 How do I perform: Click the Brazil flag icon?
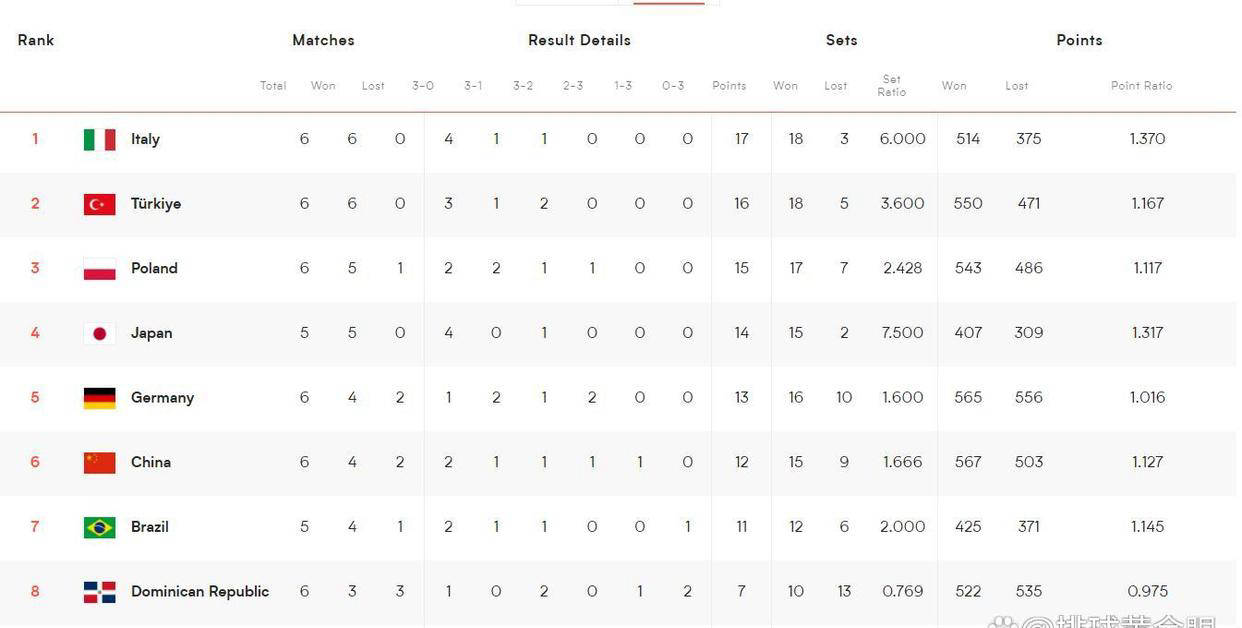[99, 527]
